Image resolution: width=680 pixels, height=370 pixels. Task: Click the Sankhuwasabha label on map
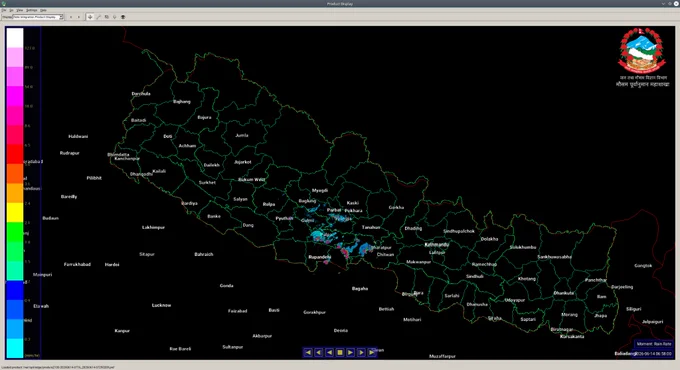point(554,257)
